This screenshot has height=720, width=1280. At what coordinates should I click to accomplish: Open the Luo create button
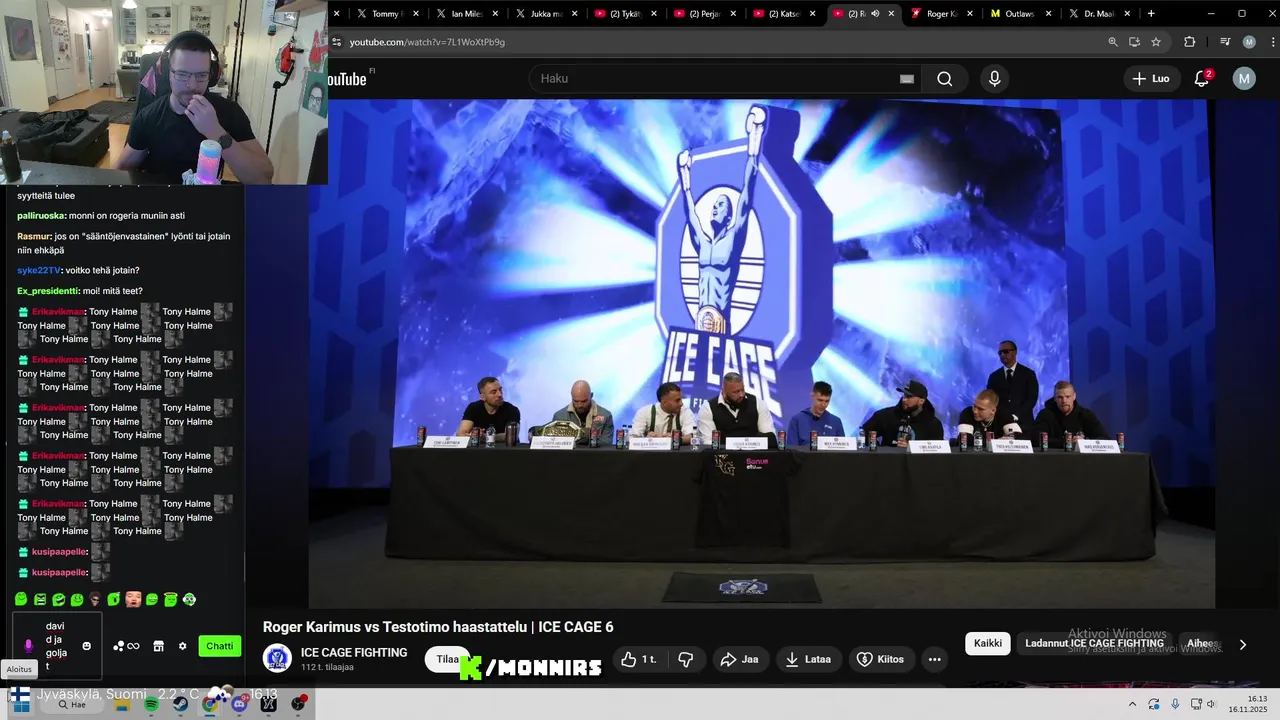[1151, 78]
